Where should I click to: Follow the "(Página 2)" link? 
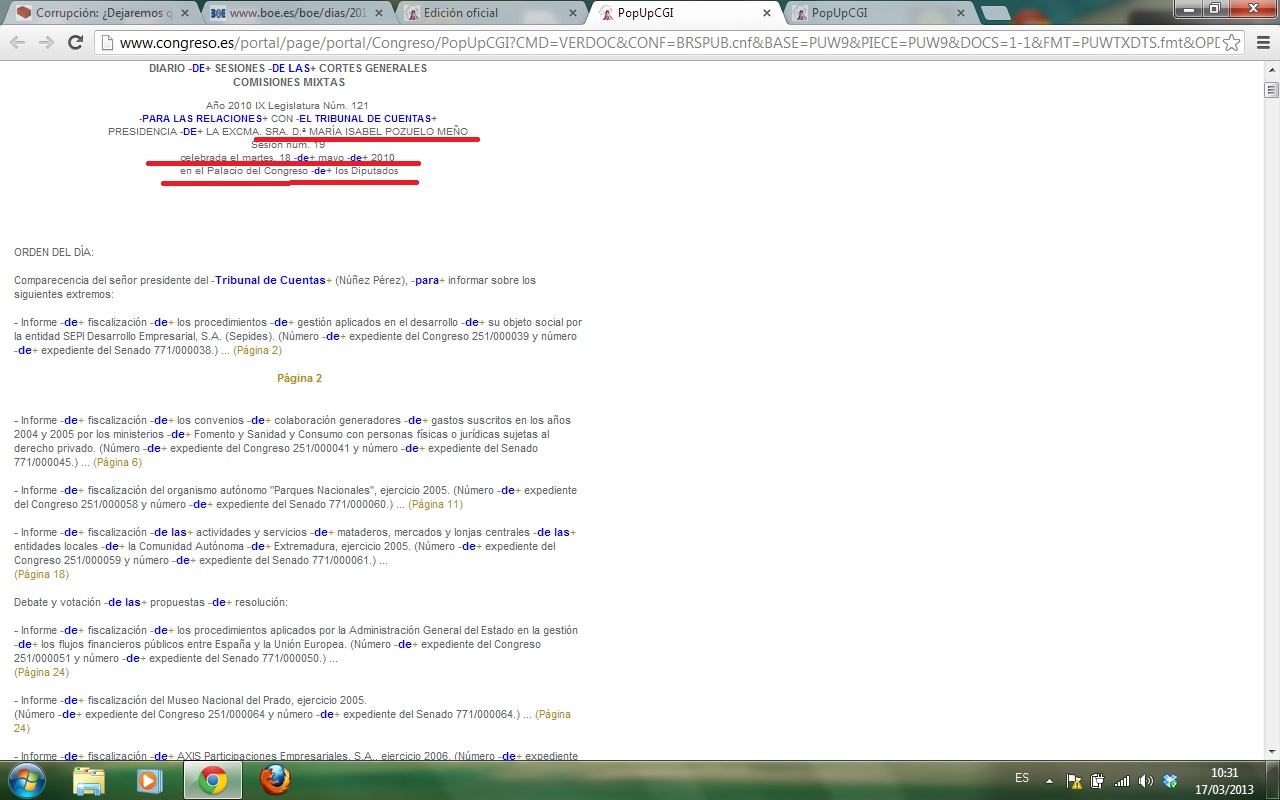[x=257, y=350]
